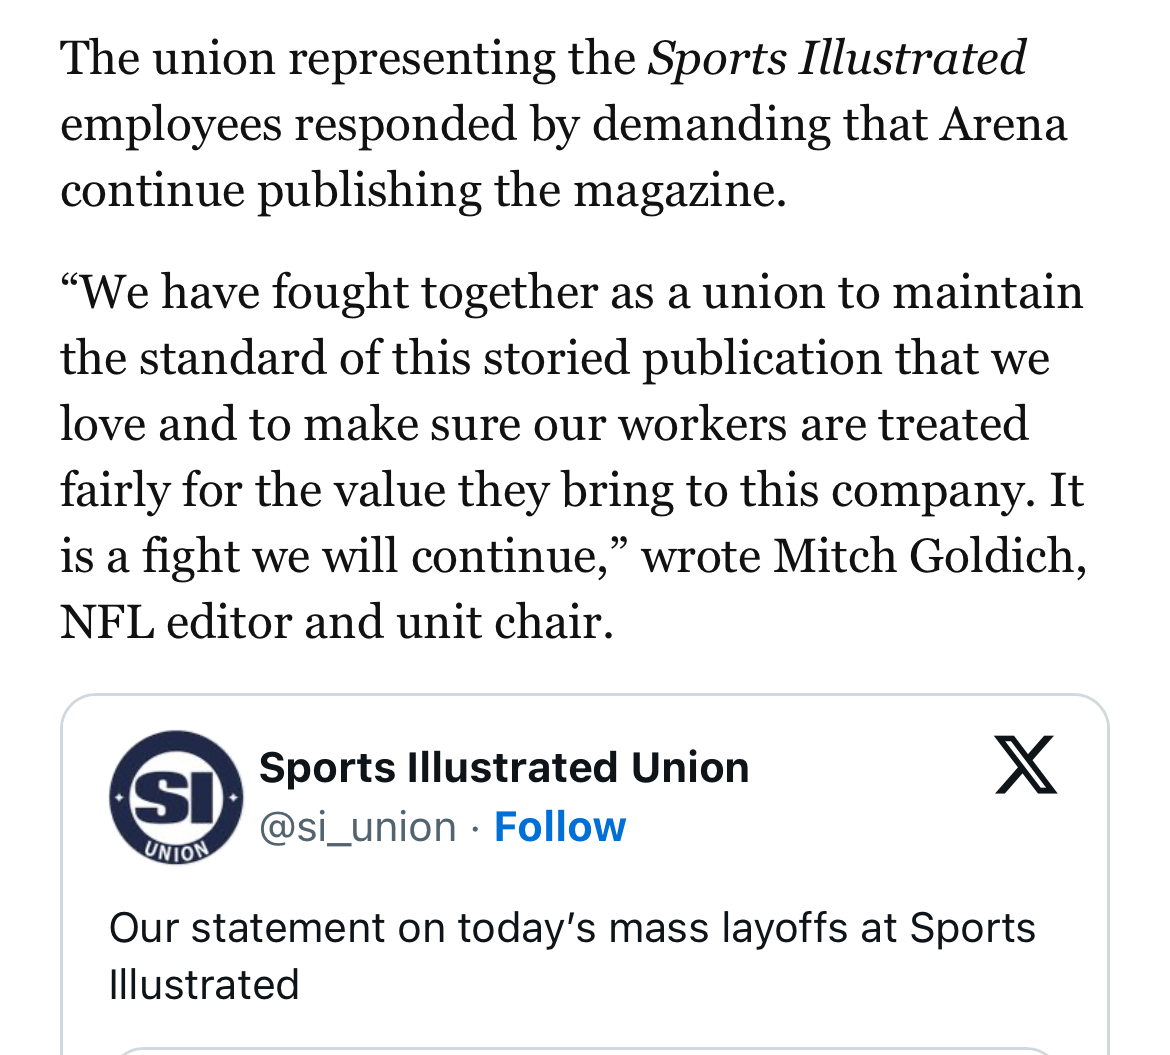Click the word 'Illustrated' in the tweet body
This screenshot has width=1170, height=1055.
pyautogui.click(x=204, y=984)
